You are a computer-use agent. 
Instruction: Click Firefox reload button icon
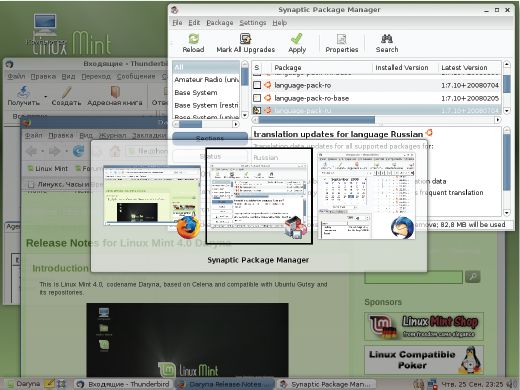[x=78, y=151]
